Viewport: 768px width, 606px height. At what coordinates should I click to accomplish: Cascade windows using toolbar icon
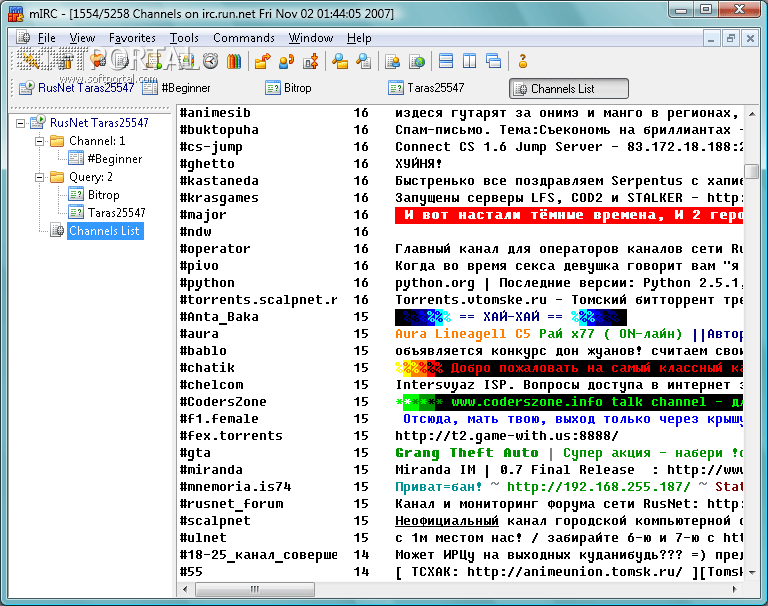492,62
